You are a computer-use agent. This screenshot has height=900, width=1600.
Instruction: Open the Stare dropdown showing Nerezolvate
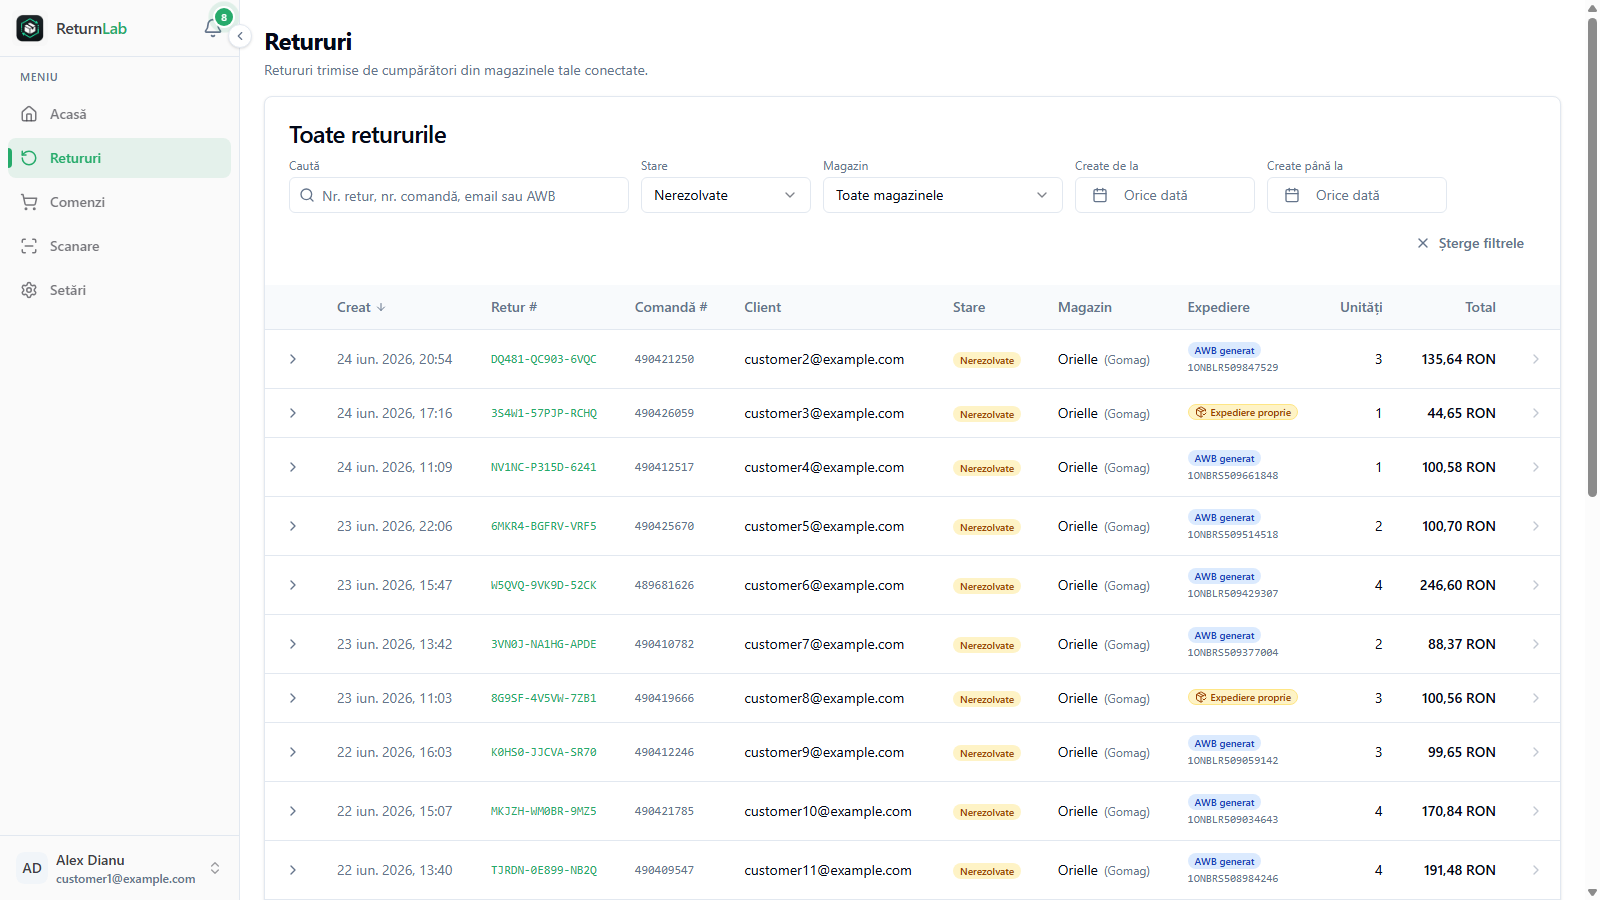tap(726, 195)
